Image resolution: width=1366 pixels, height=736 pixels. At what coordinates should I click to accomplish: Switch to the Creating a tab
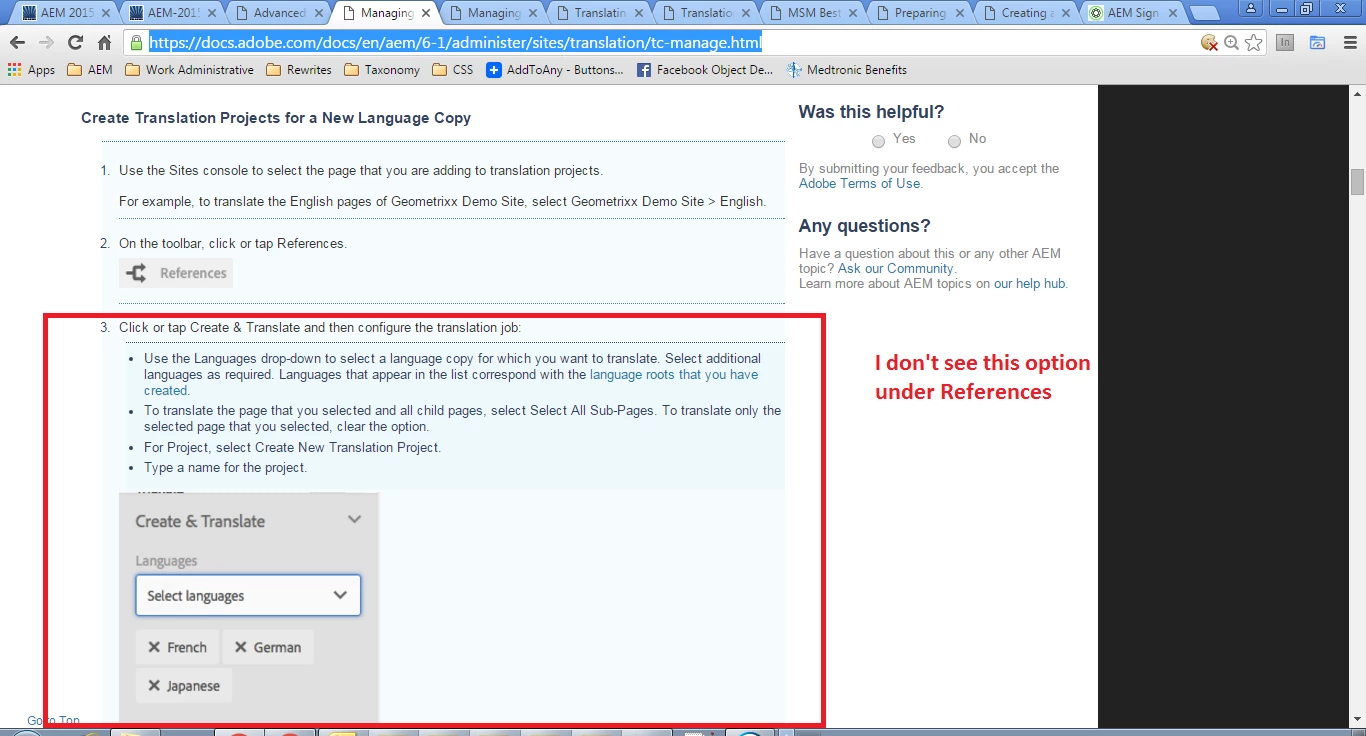[x=1026, y=13]
